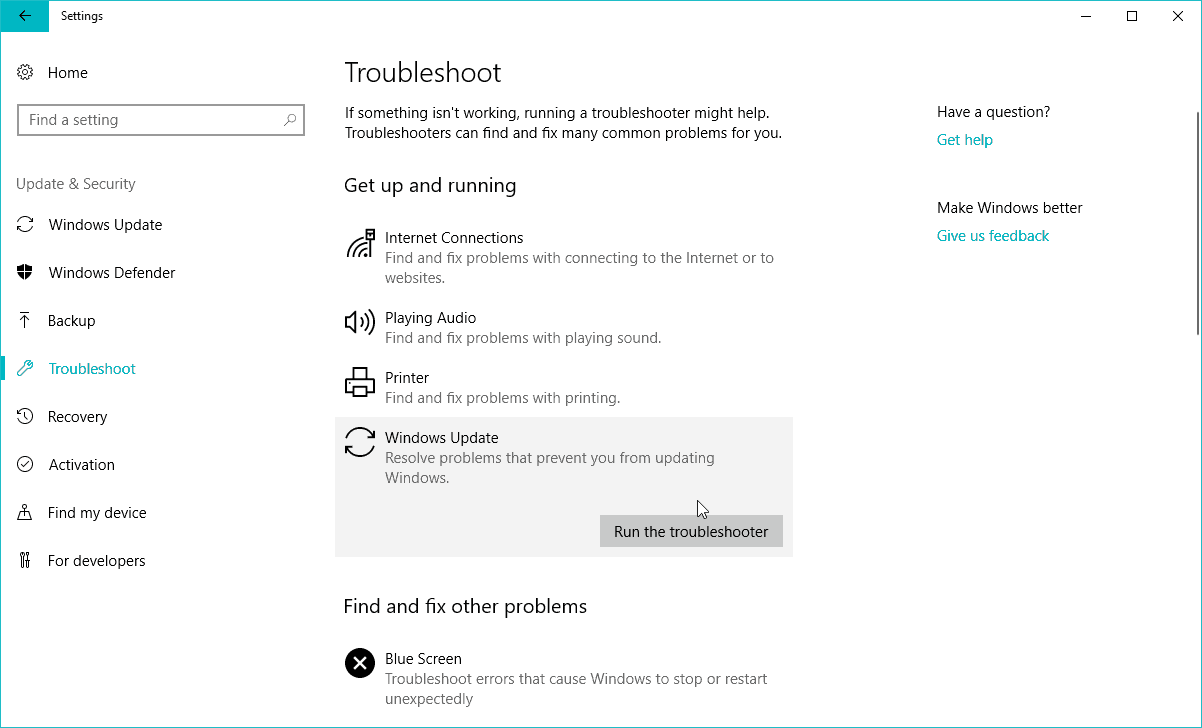This screenshot has height=728, width=1202.
Task: Focus the Find a setting search box
Action: pyautogui.click(x=161, y=120)
